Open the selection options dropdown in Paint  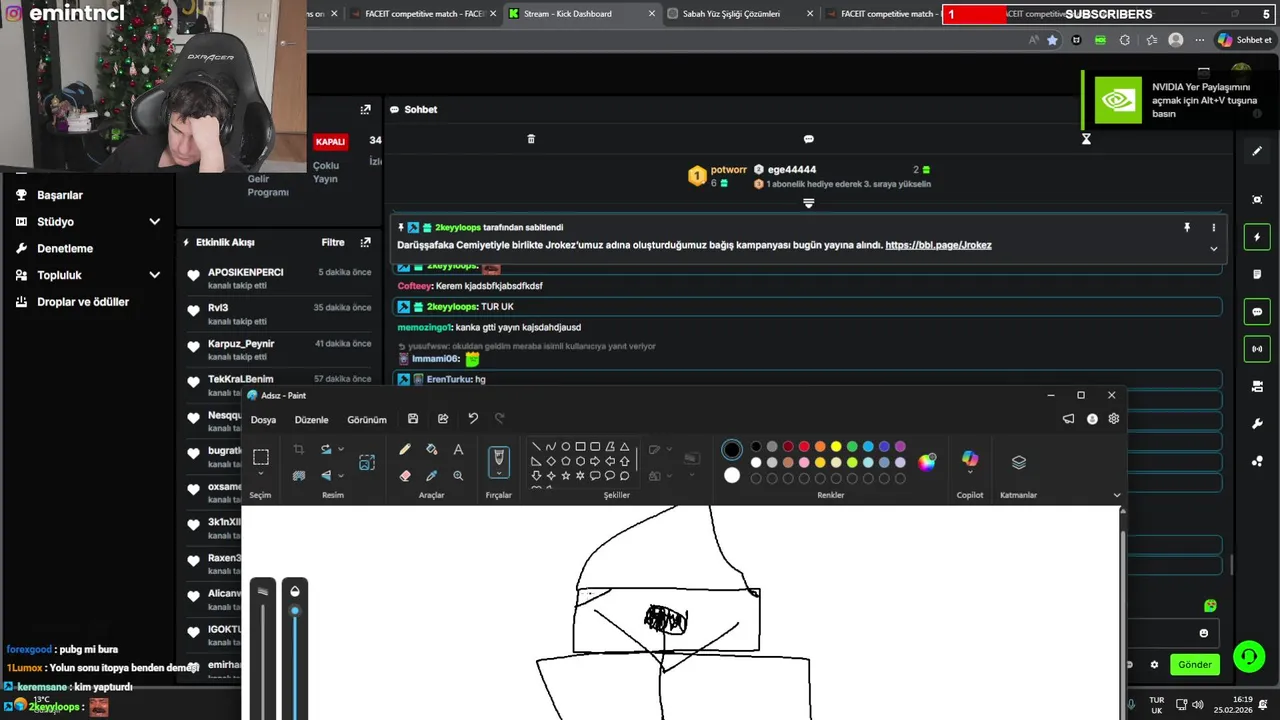tap(261, 474)
